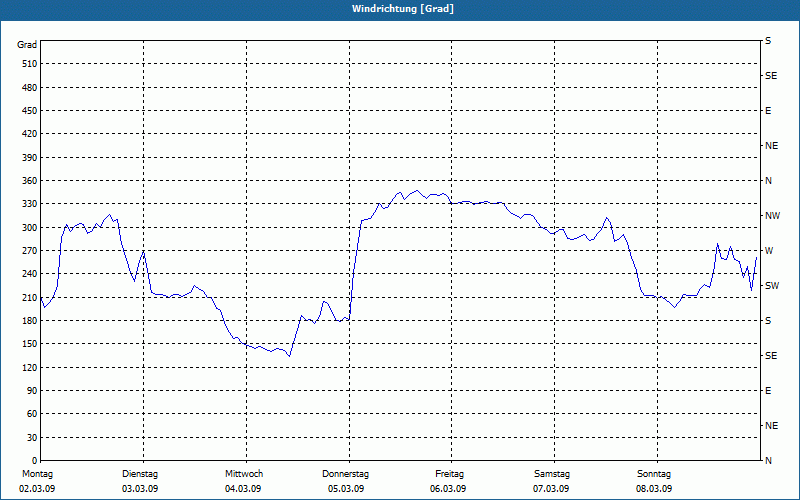The image size is (800, 500).
Task: Click the 'Sonntag' day label
Action: pyautogui.click(x=654, y=474)
